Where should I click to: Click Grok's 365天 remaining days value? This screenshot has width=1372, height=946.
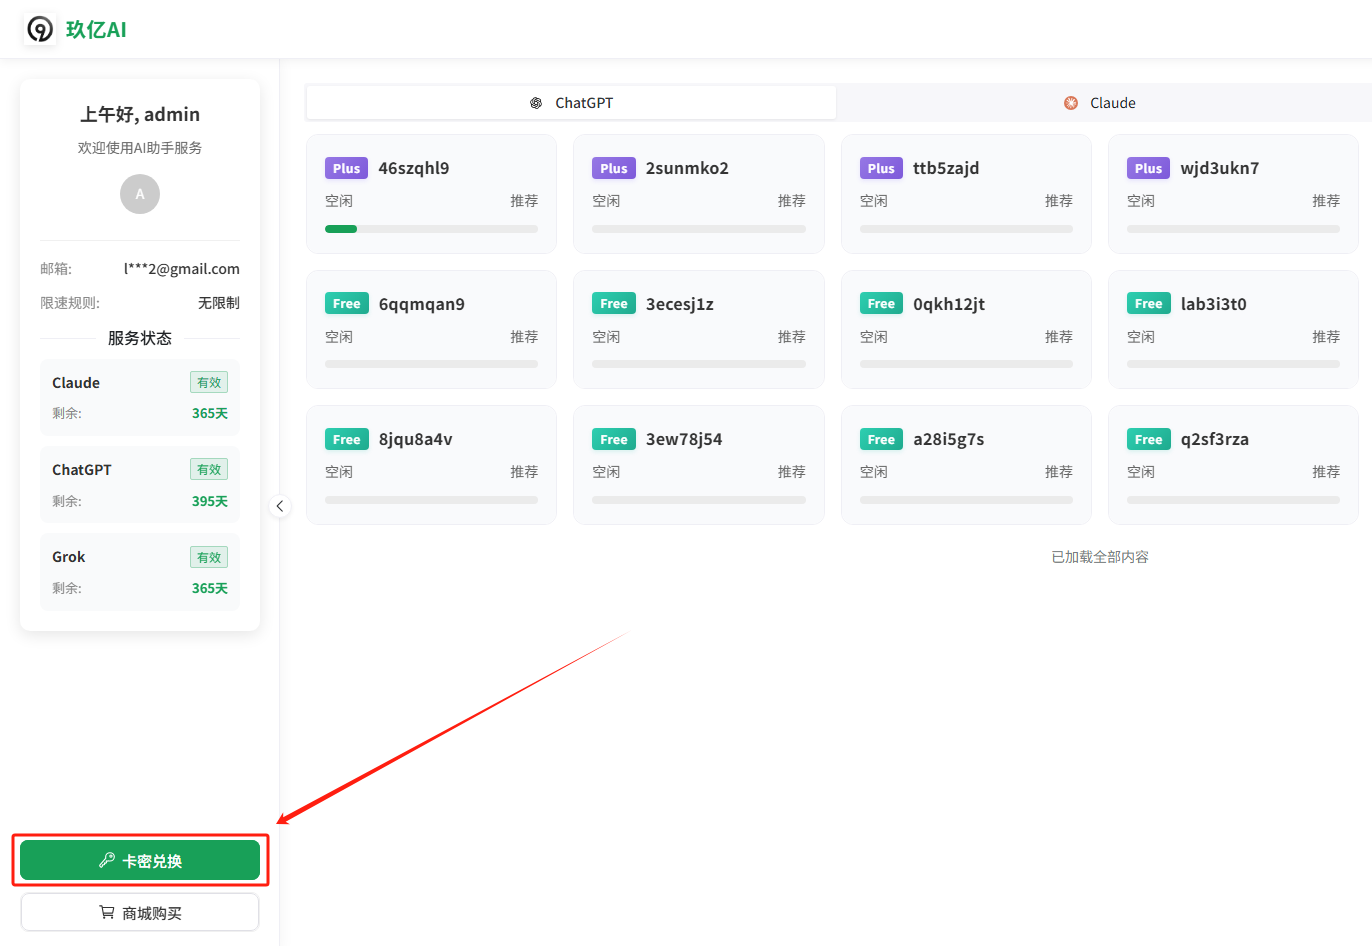pyautogui.click(x=210, y=588)
